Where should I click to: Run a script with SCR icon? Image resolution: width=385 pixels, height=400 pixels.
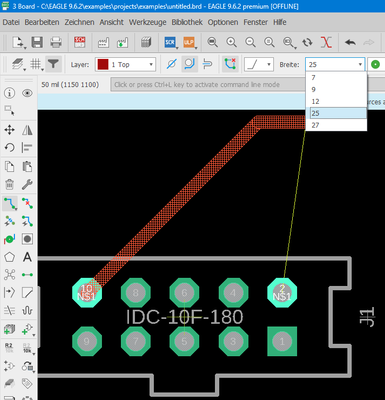[170, 42]
